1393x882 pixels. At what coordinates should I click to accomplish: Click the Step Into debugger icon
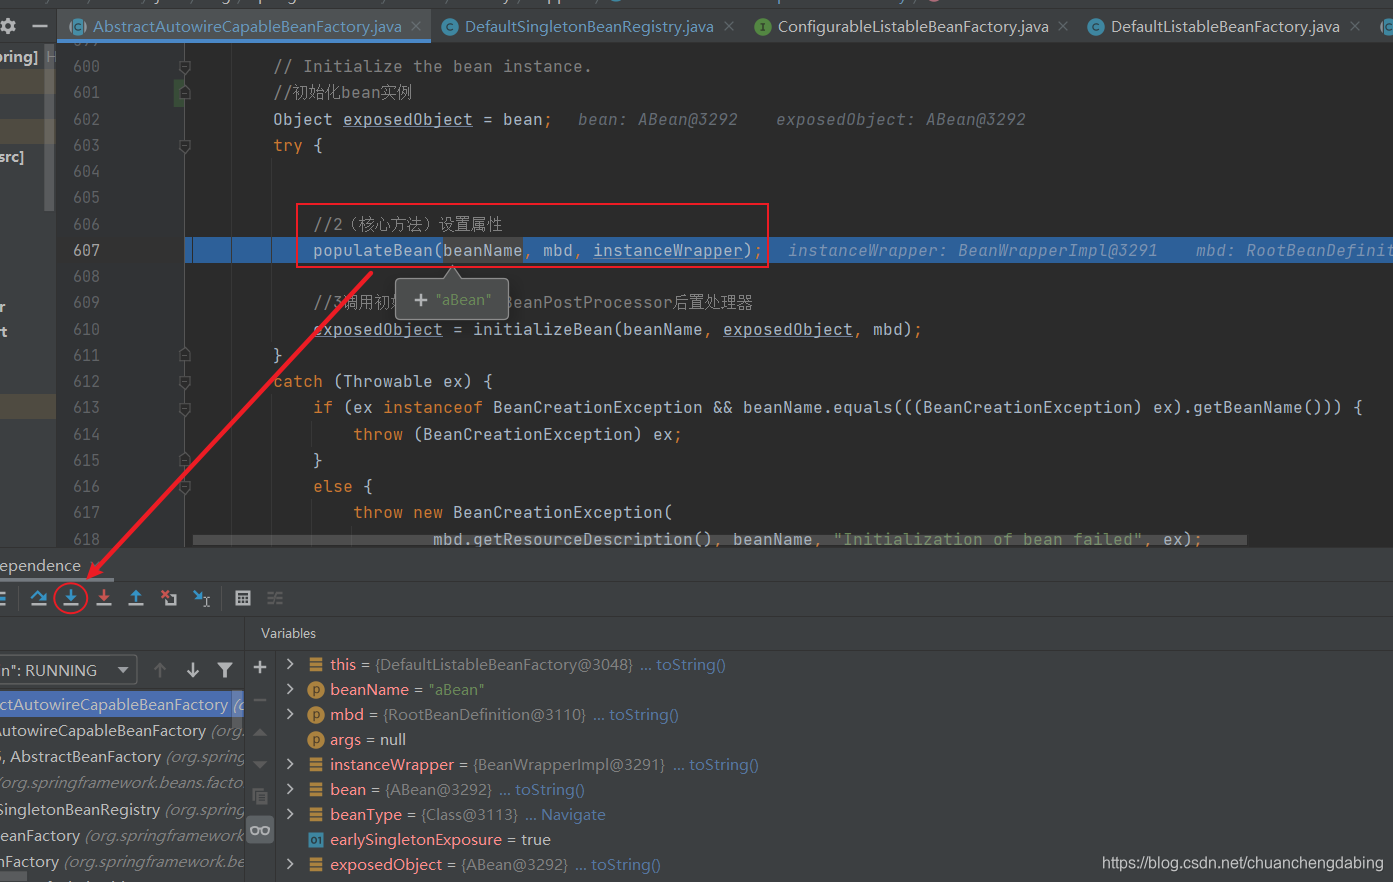tap(70, 598)
